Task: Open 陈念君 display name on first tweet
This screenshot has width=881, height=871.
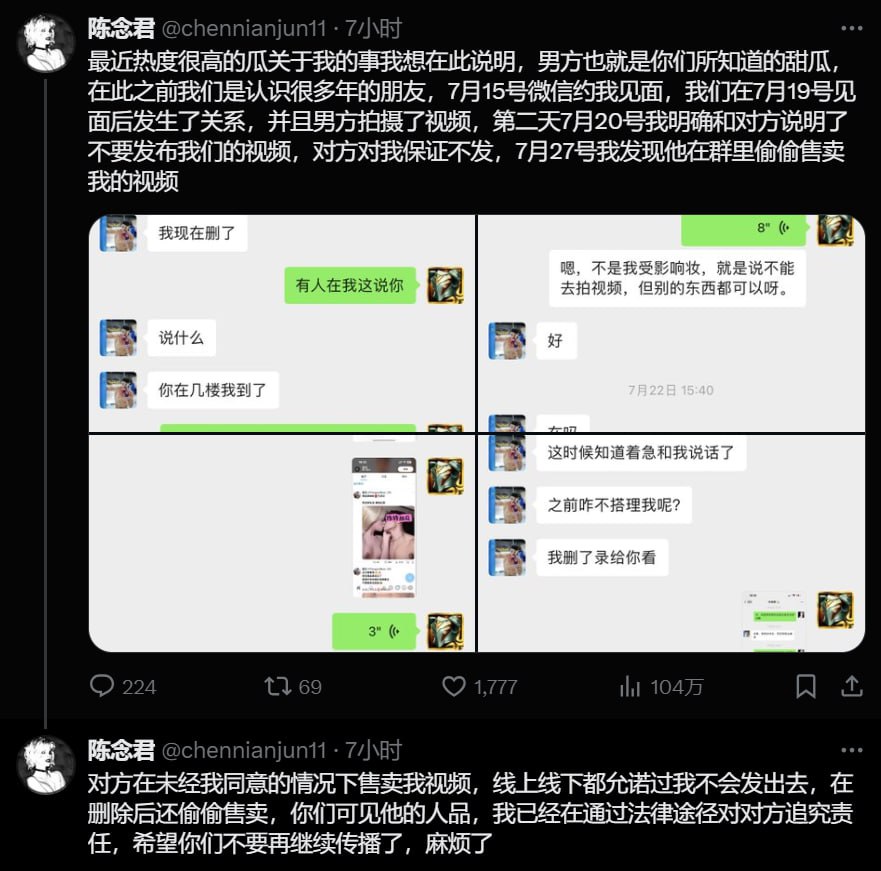Action: coord(121,28)
